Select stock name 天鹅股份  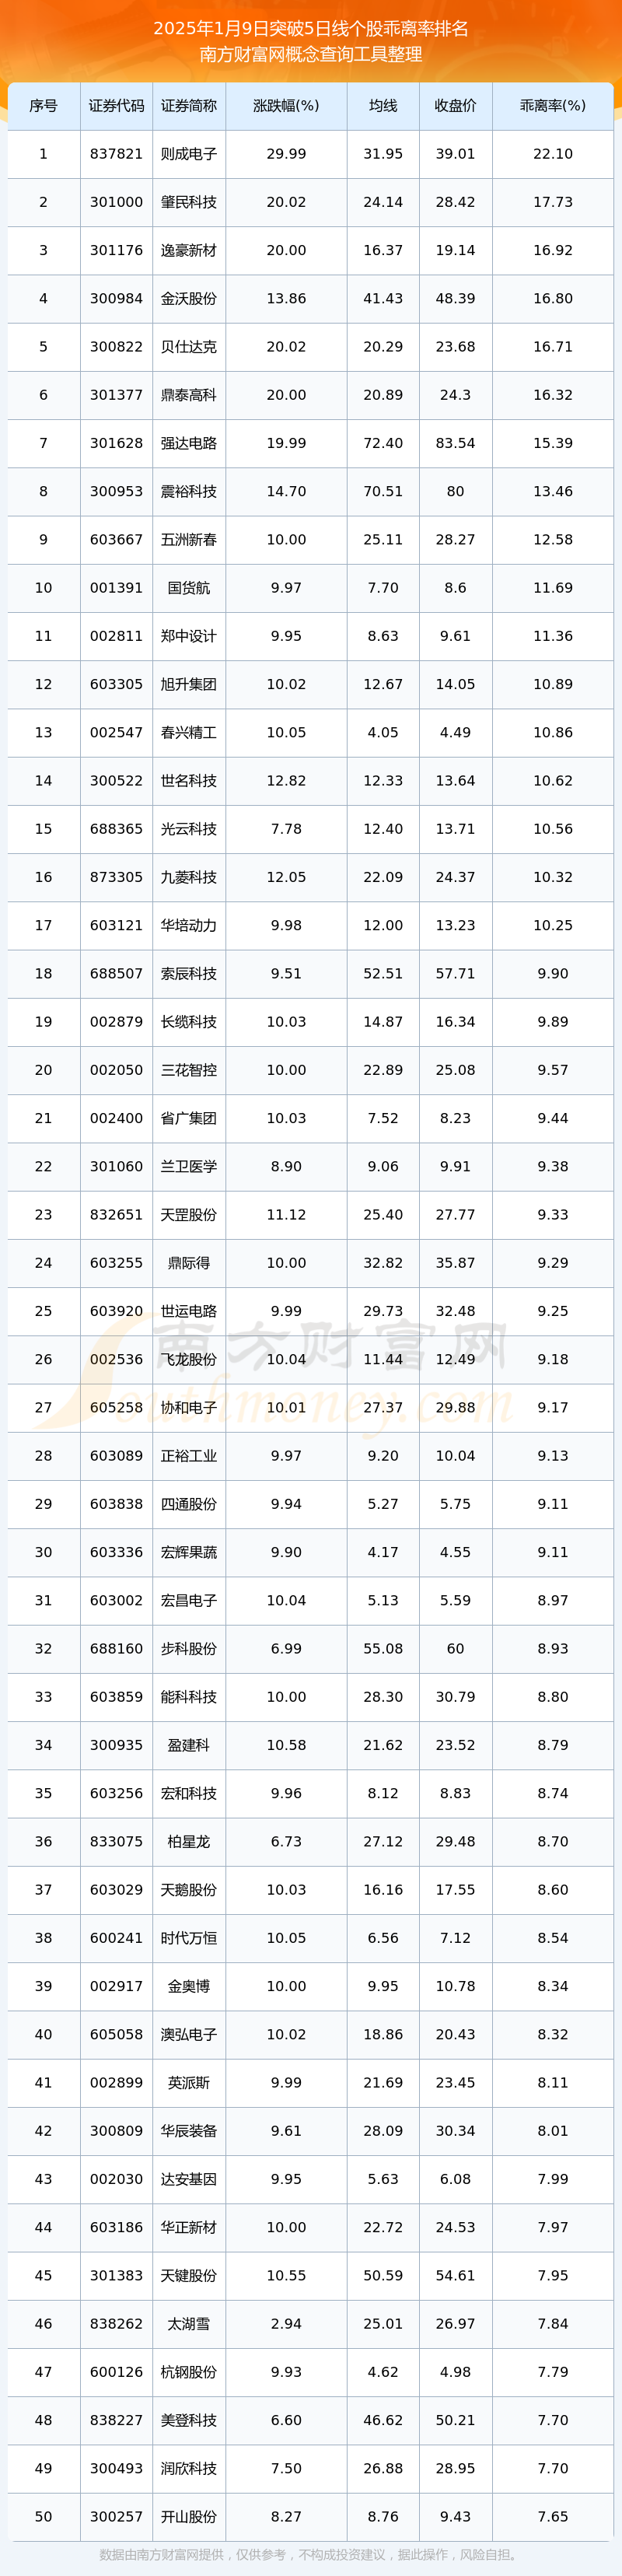pos(189,1889)
